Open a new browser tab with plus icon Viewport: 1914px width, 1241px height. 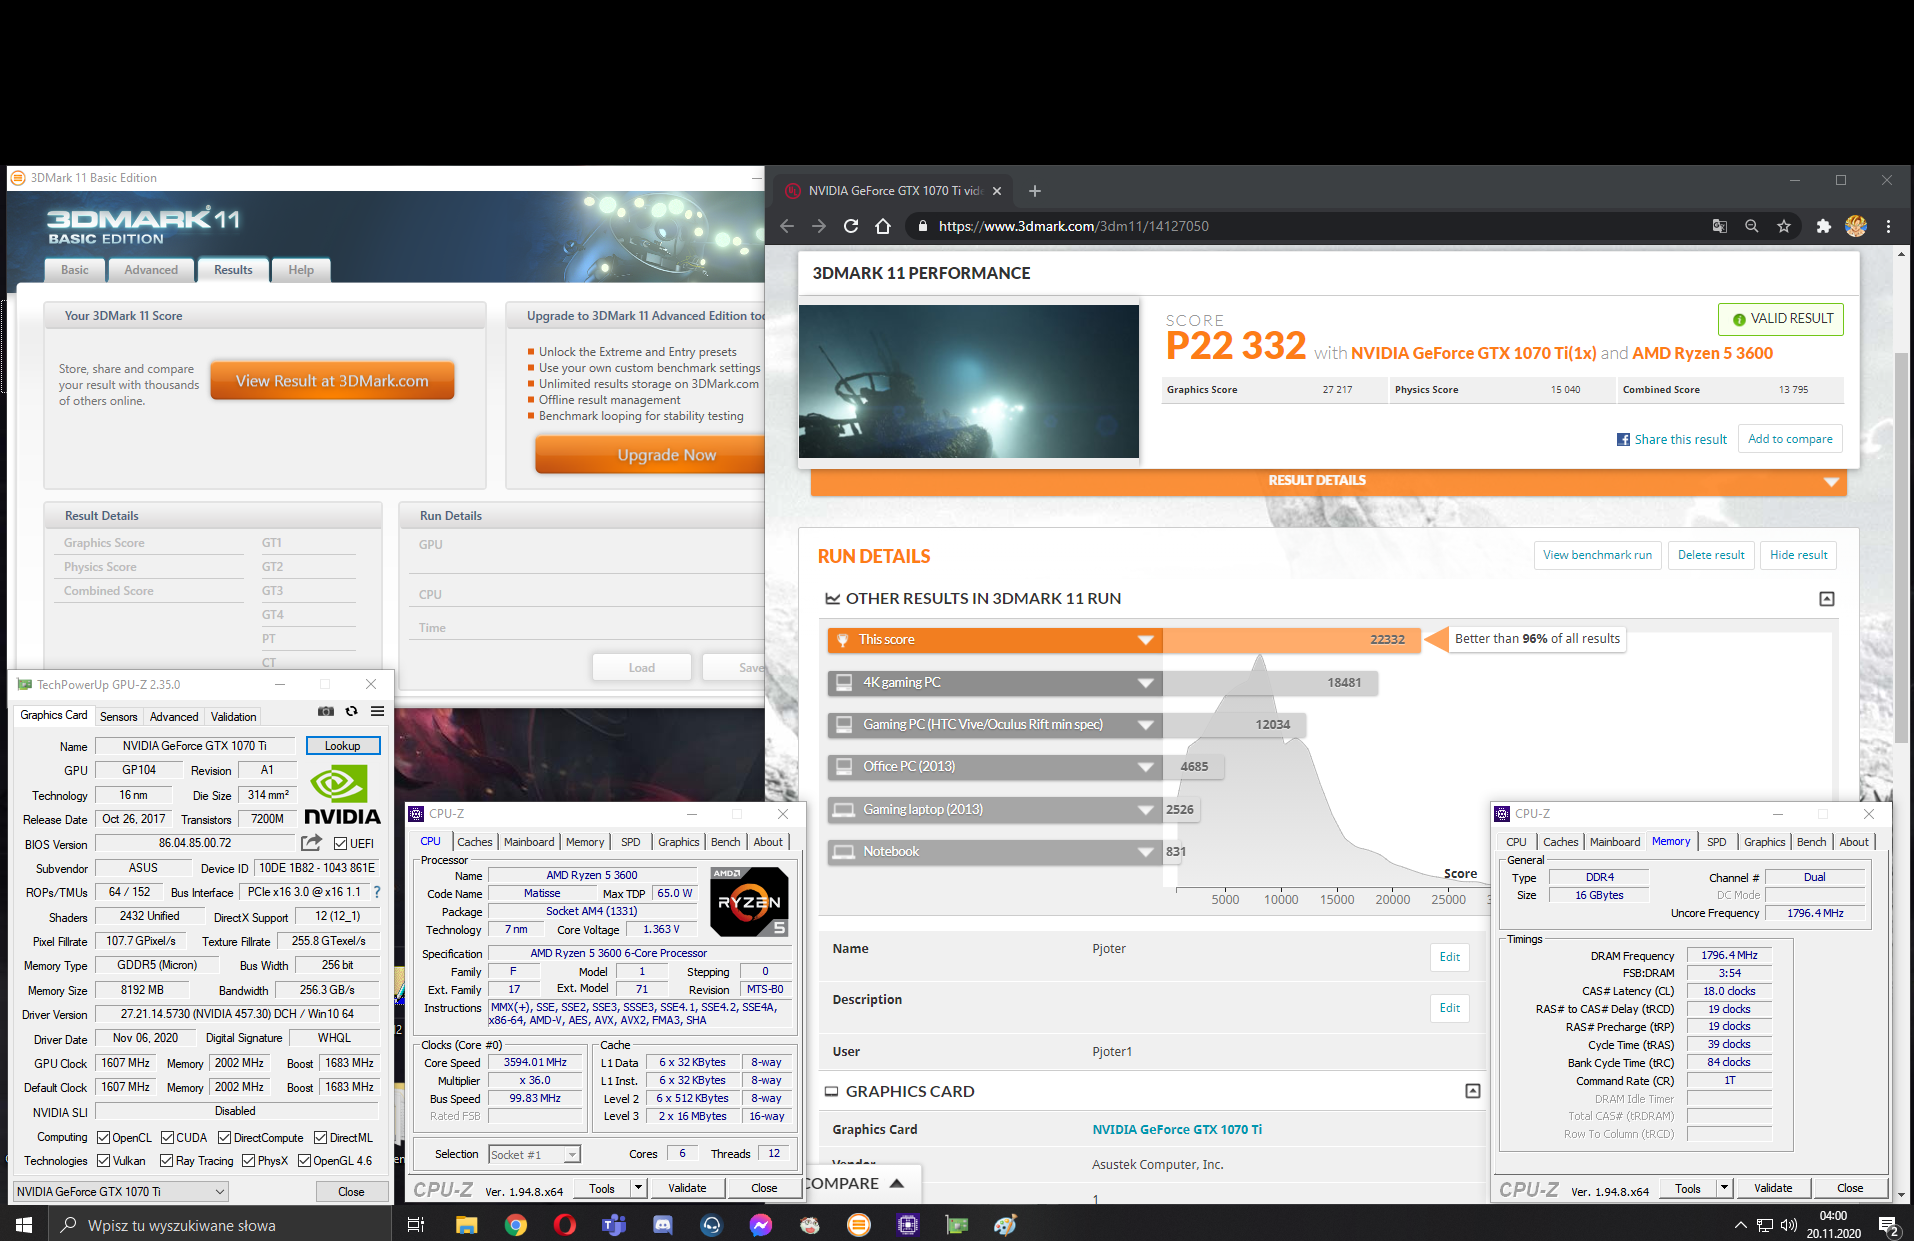(1035, 191)
